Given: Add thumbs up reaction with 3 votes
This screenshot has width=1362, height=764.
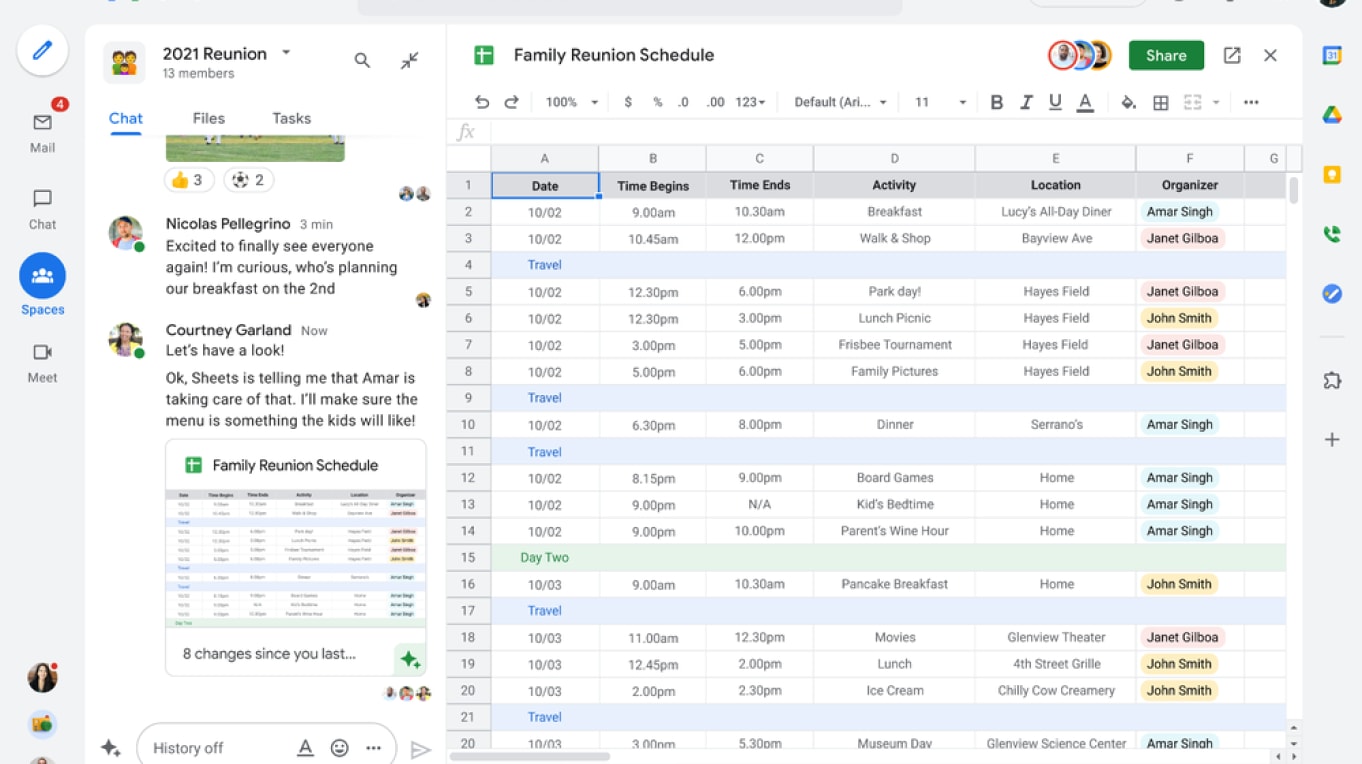Looking at the screenshot, I should tap(188, 180).
